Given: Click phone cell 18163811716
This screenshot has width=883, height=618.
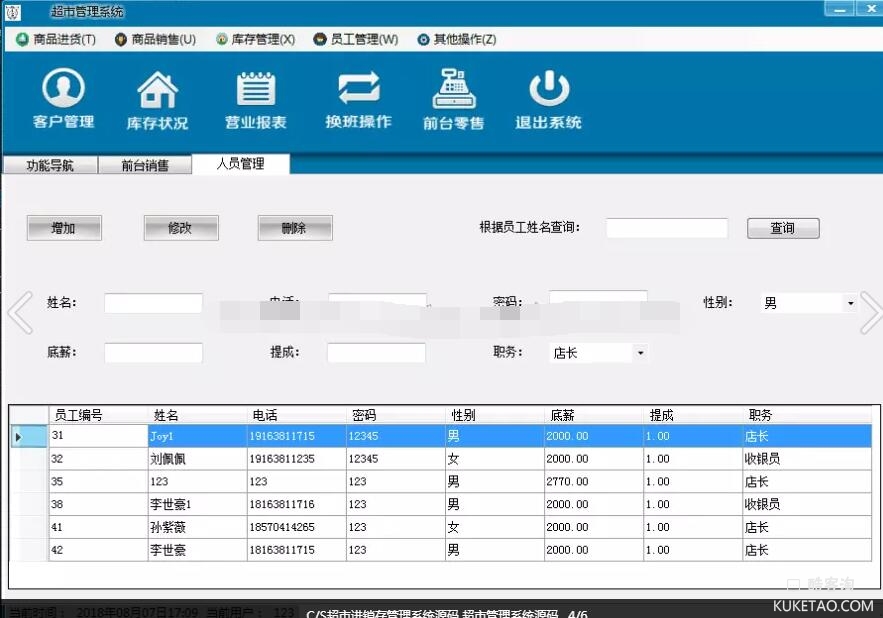Looking at the screenshot, I should click(x=296, y=504).
